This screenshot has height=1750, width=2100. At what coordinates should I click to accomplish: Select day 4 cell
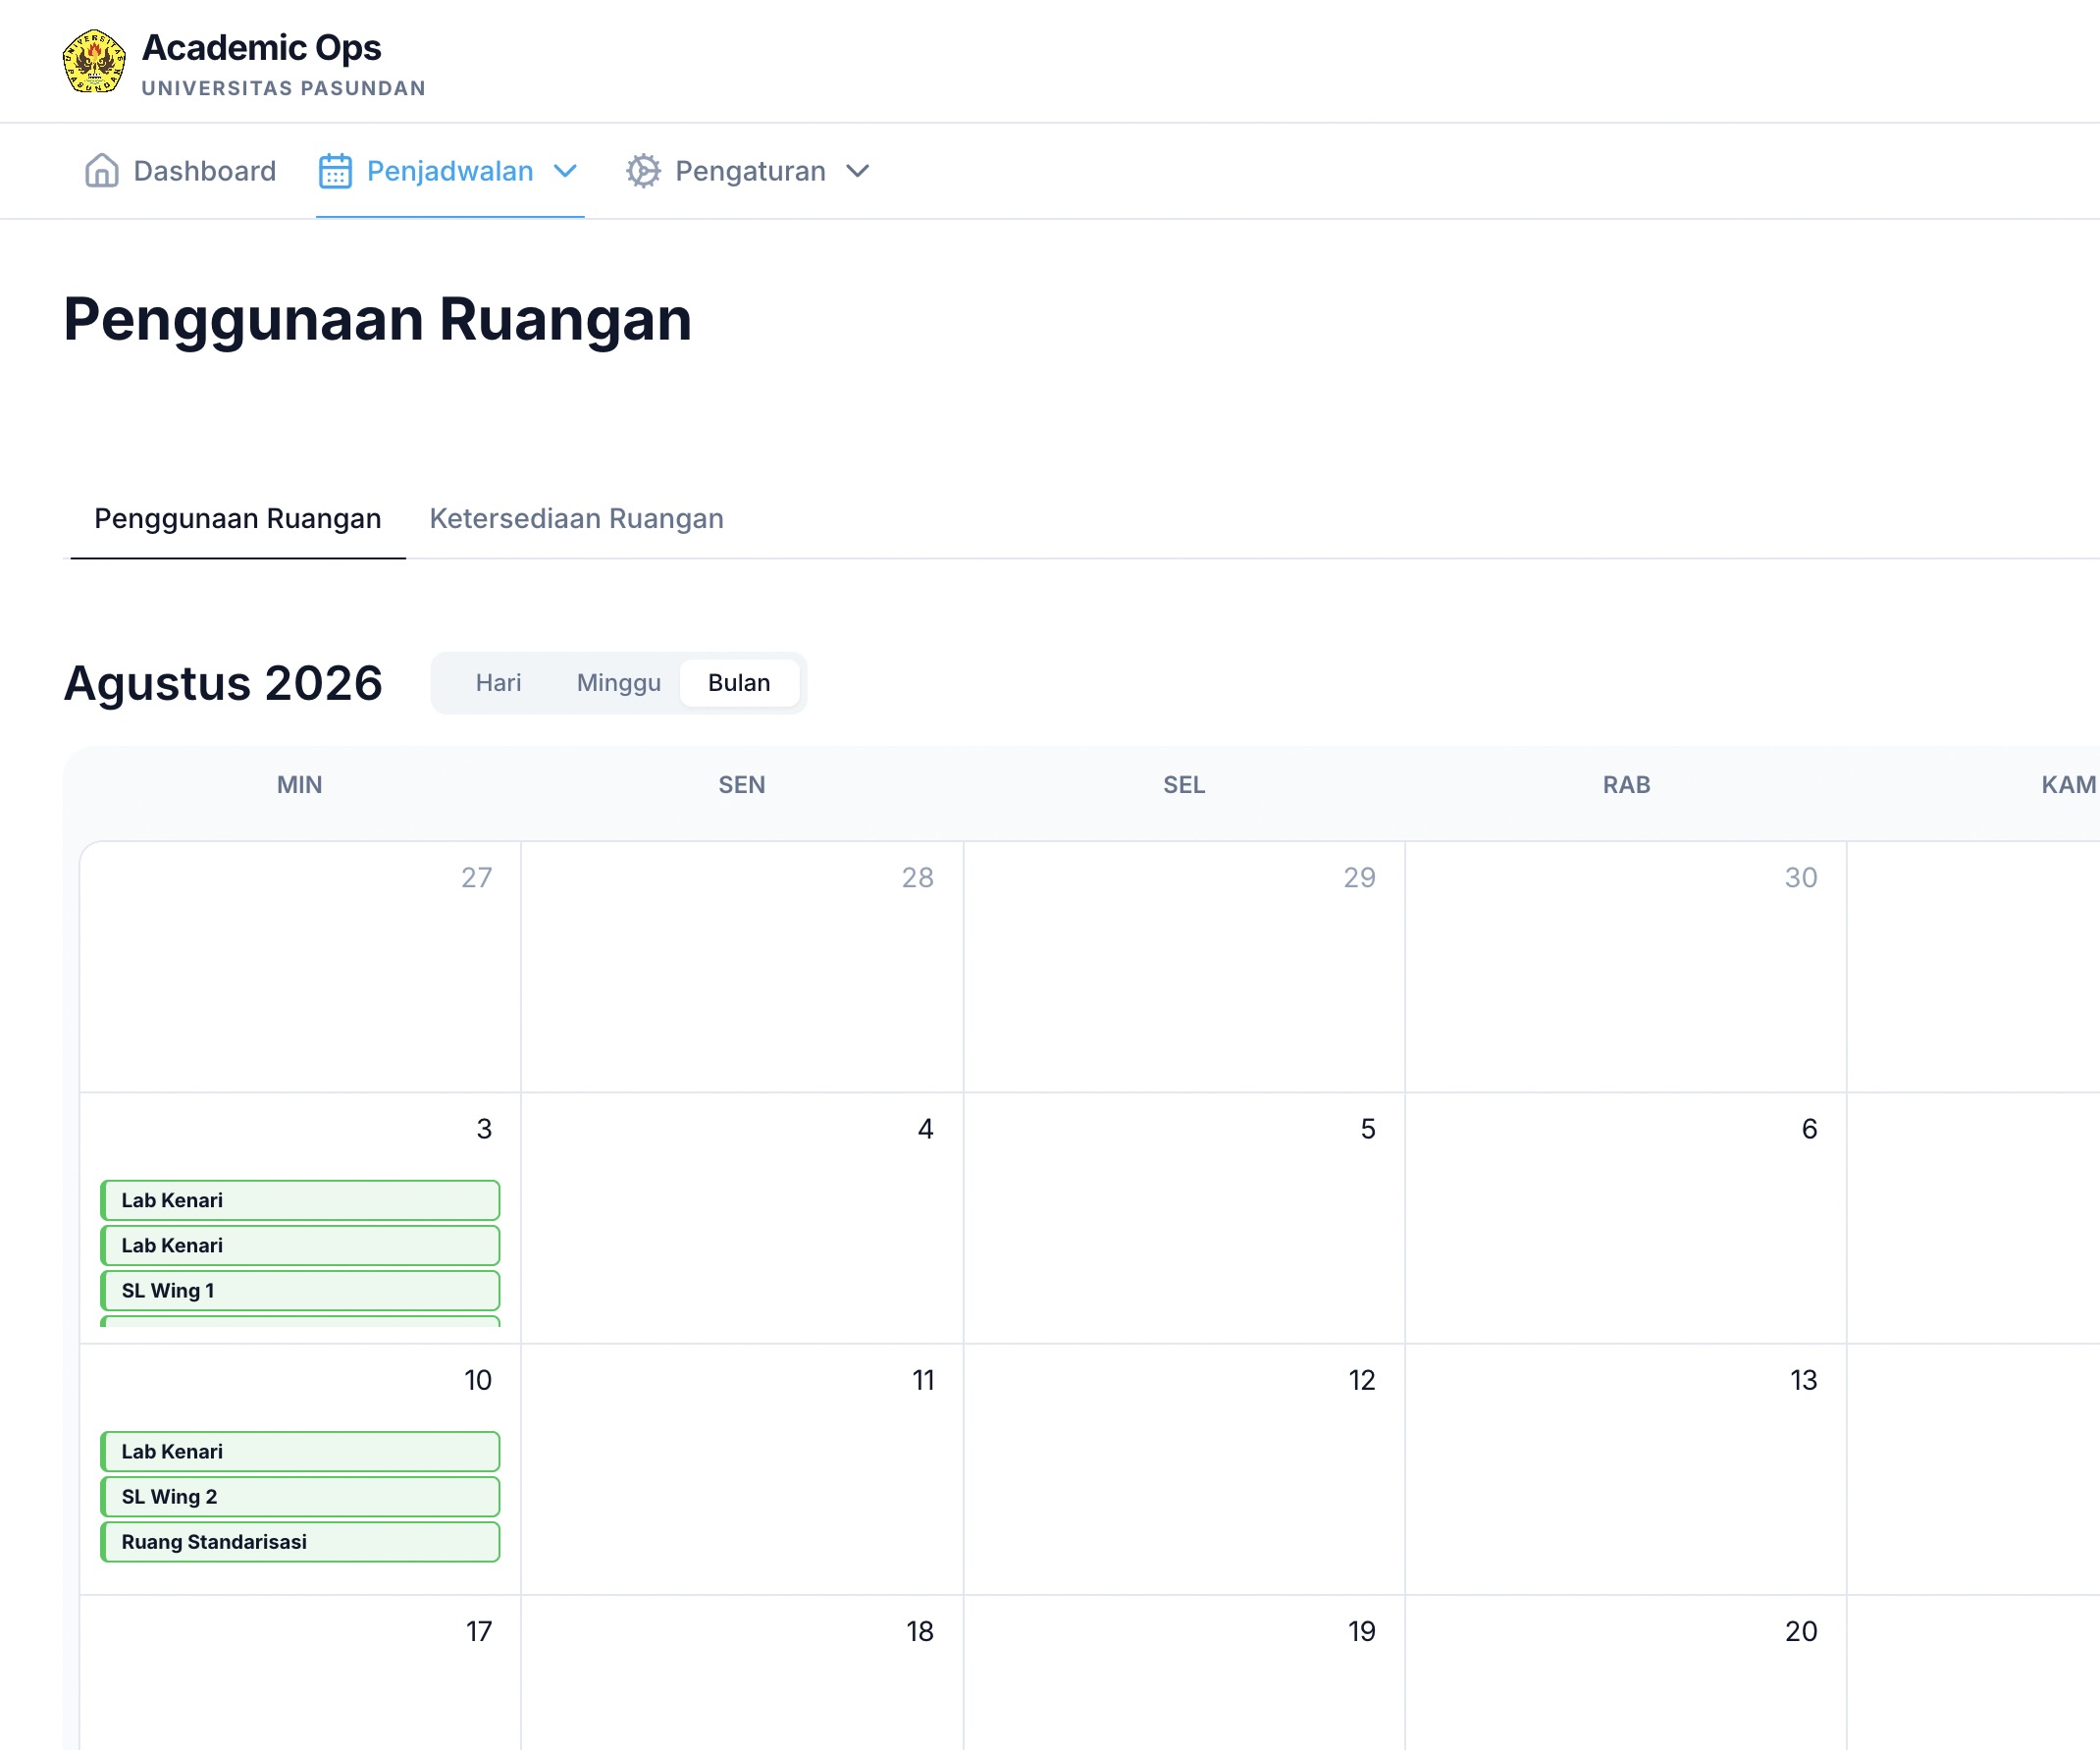pos(742,1218)
